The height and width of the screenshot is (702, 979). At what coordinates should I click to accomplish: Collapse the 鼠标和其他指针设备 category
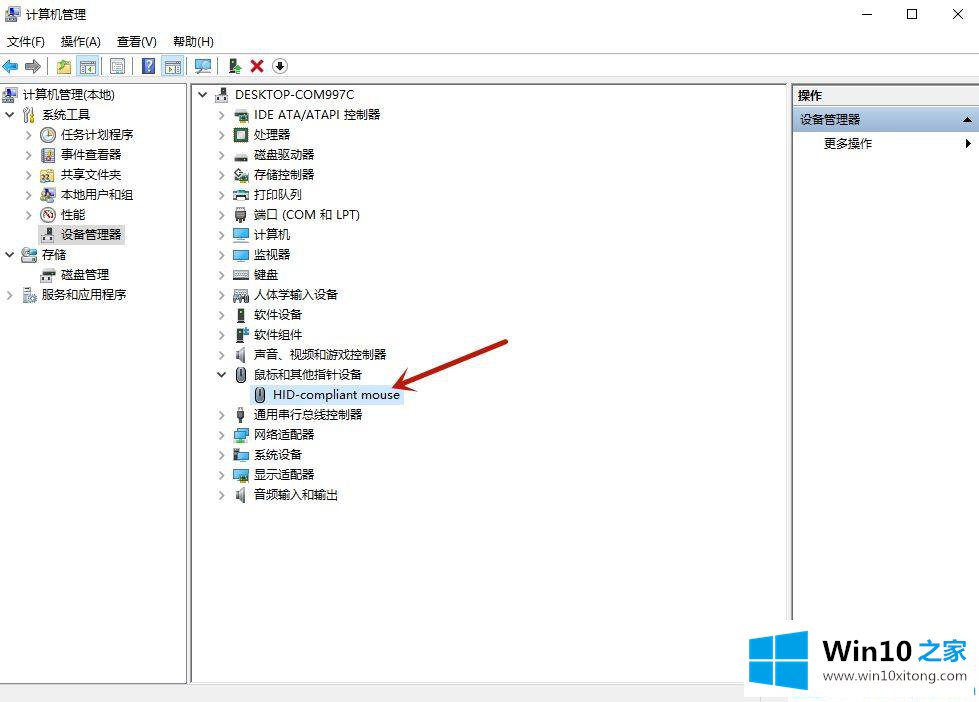222,375
